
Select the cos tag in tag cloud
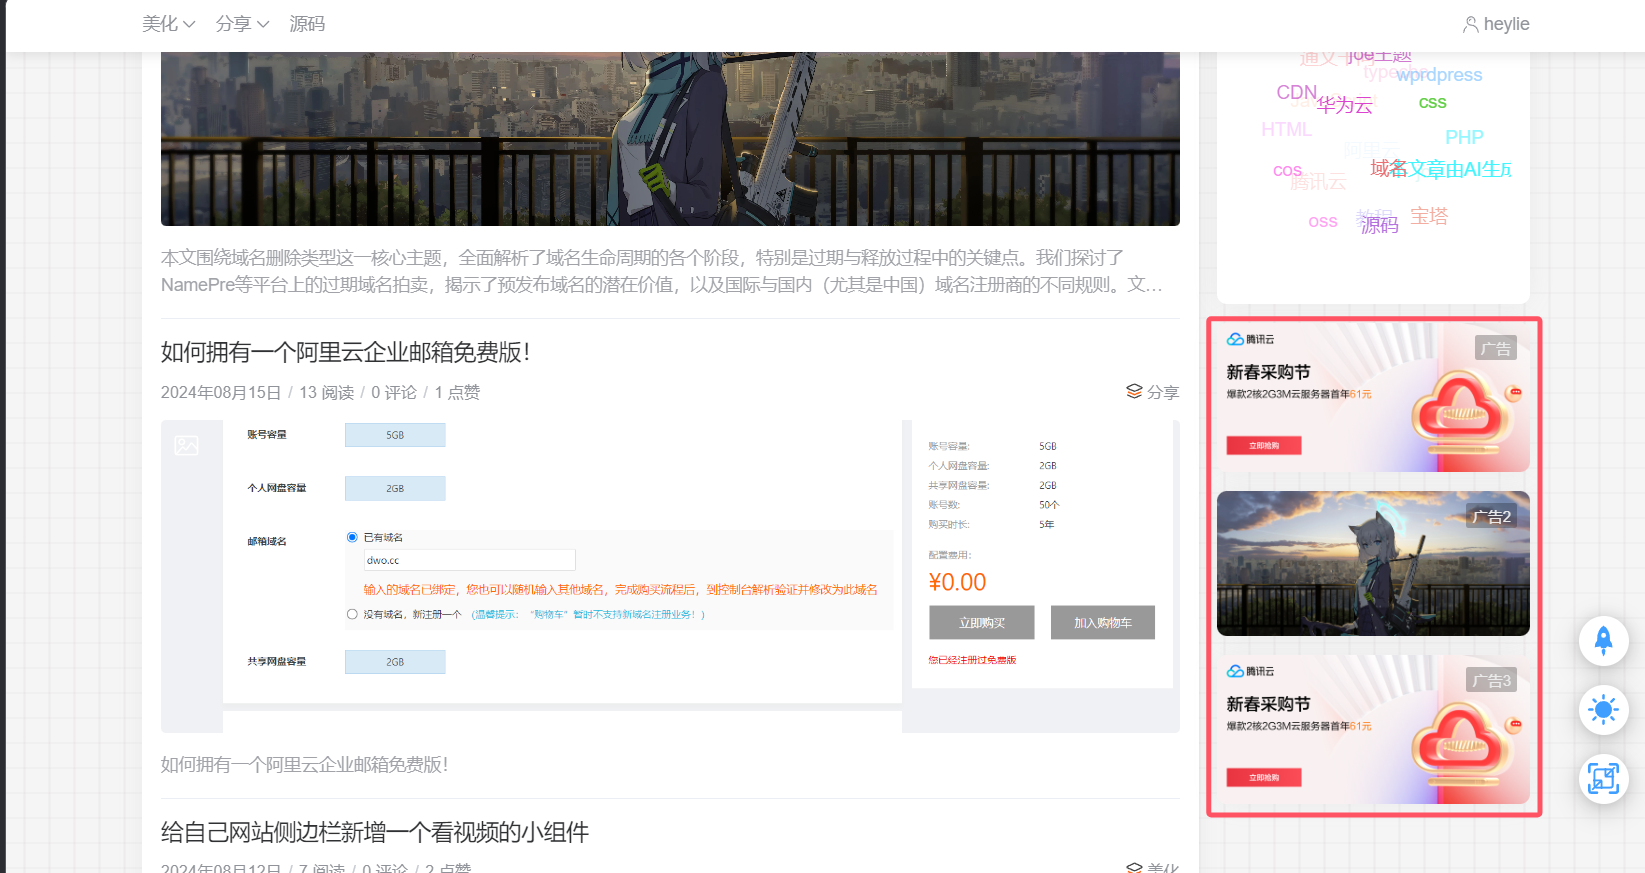[1287, 170]
